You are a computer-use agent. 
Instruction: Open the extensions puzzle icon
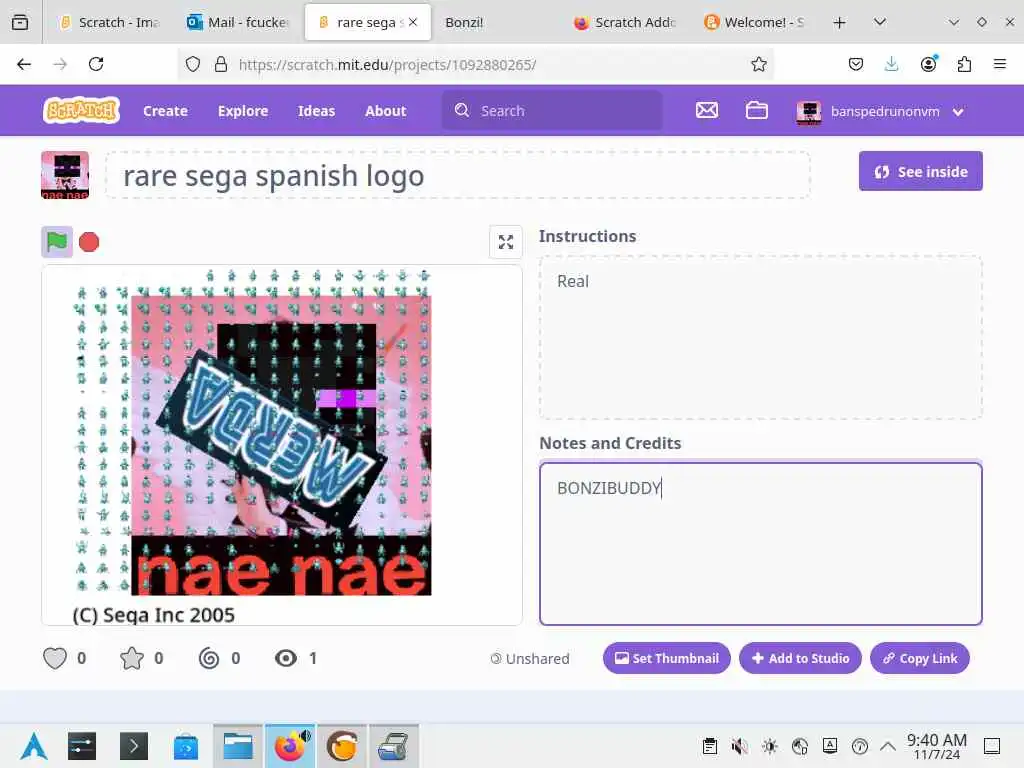964,64
